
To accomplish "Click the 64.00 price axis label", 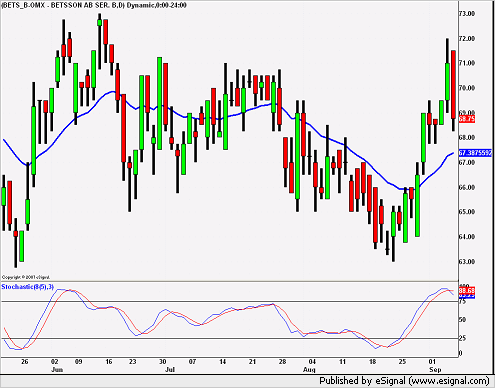I will tap(467, 237).
